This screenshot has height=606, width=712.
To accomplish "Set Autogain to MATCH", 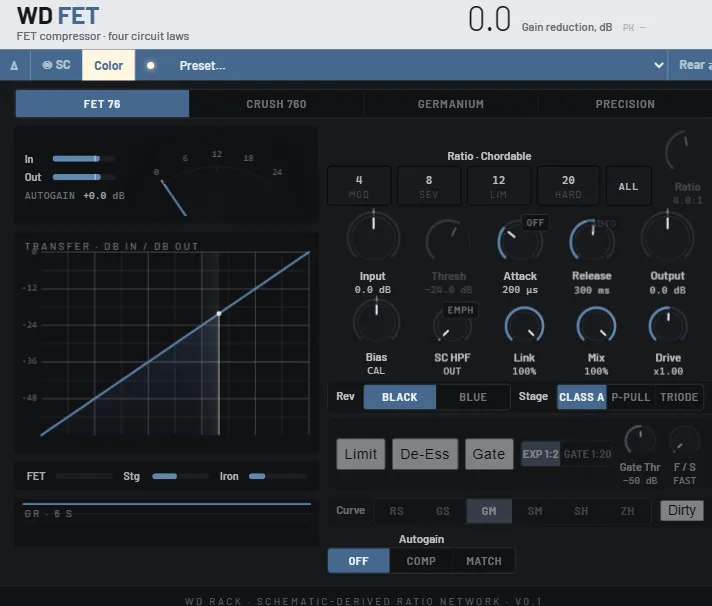I will click(x=484, y=561).
